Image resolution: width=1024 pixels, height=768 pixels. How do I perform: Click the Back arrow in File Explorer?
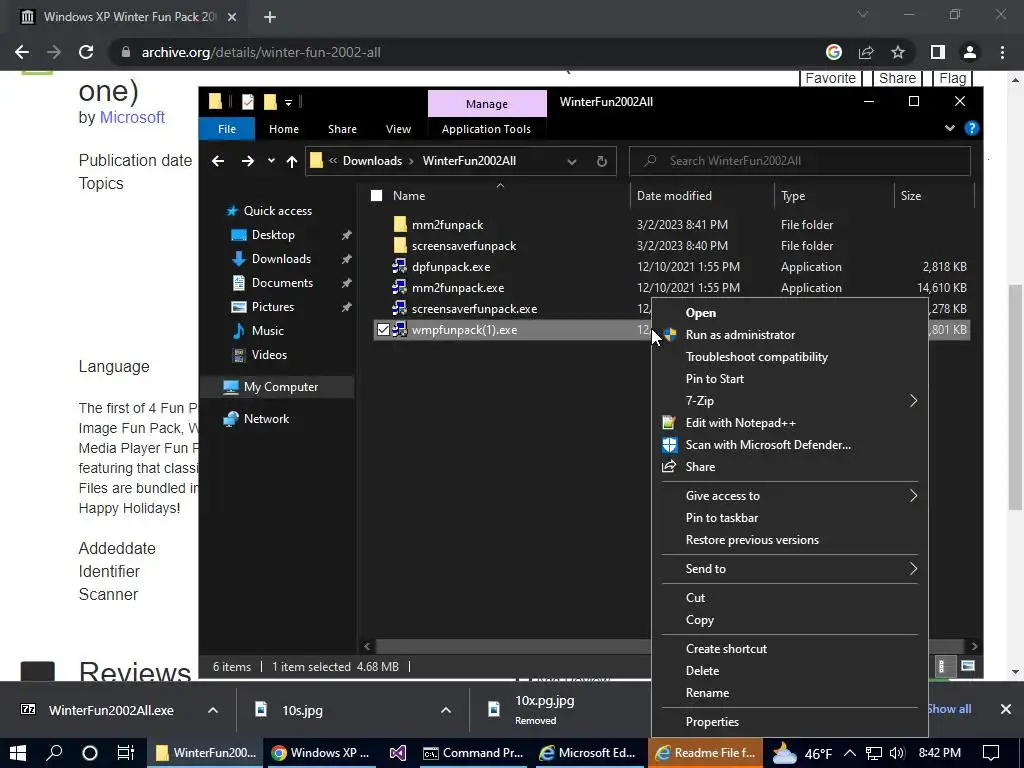(218, 161)
